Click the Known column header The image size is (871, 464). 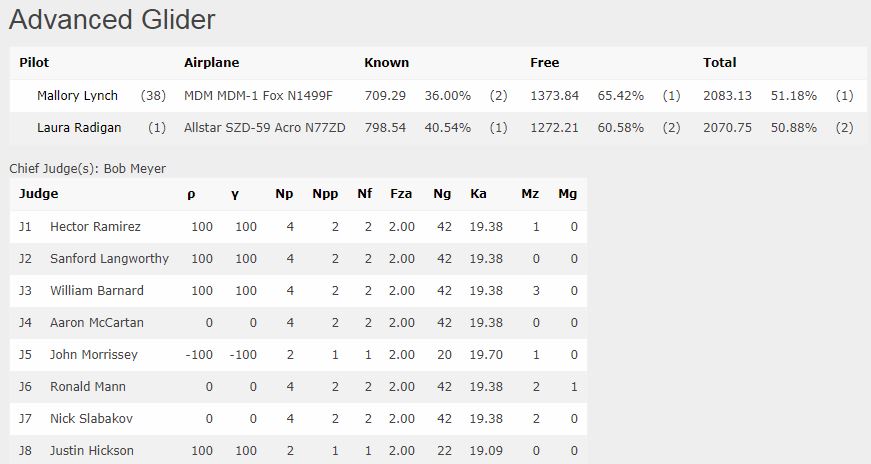387,63
